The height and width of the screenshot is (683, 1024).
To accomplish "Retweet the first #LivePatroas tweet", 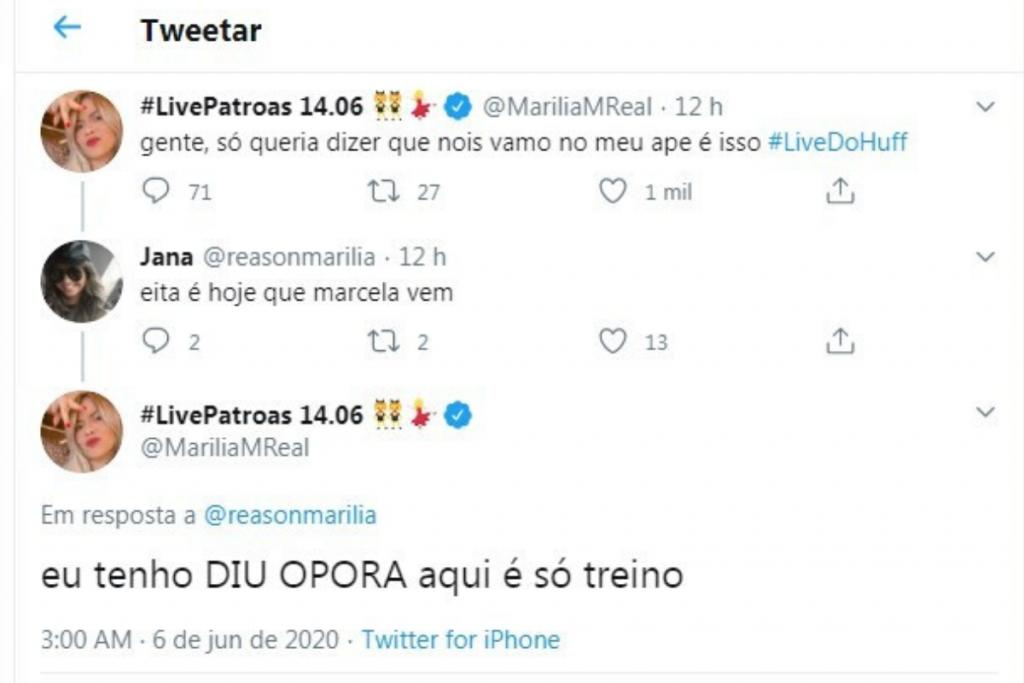I will tap(383, 191).
